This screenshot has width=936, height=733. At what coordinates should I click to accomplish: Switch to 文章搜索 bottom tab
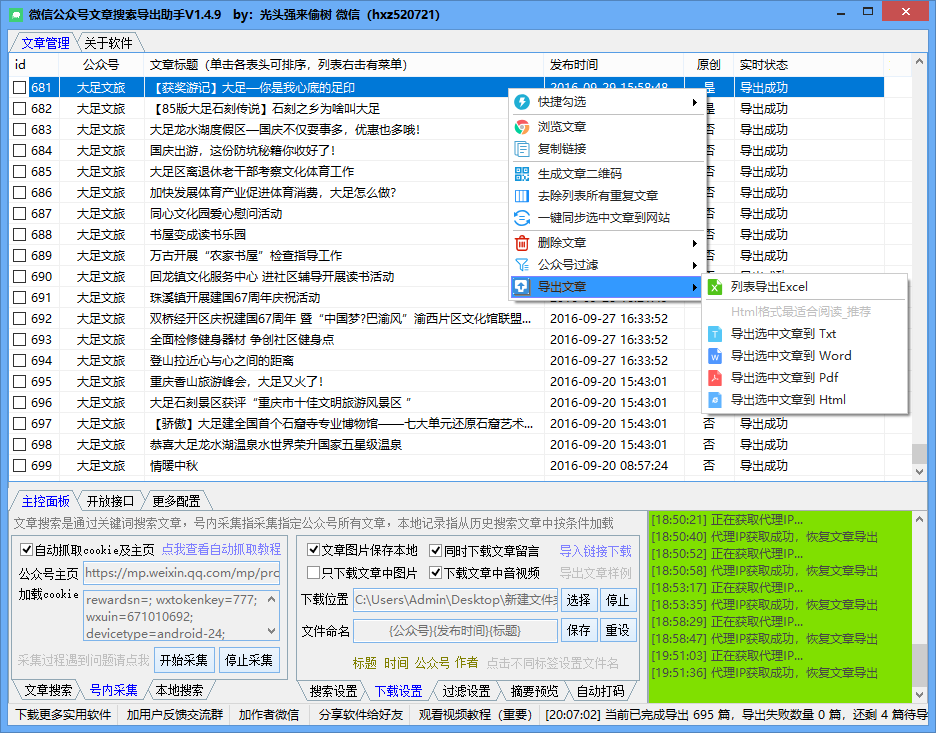48,691
